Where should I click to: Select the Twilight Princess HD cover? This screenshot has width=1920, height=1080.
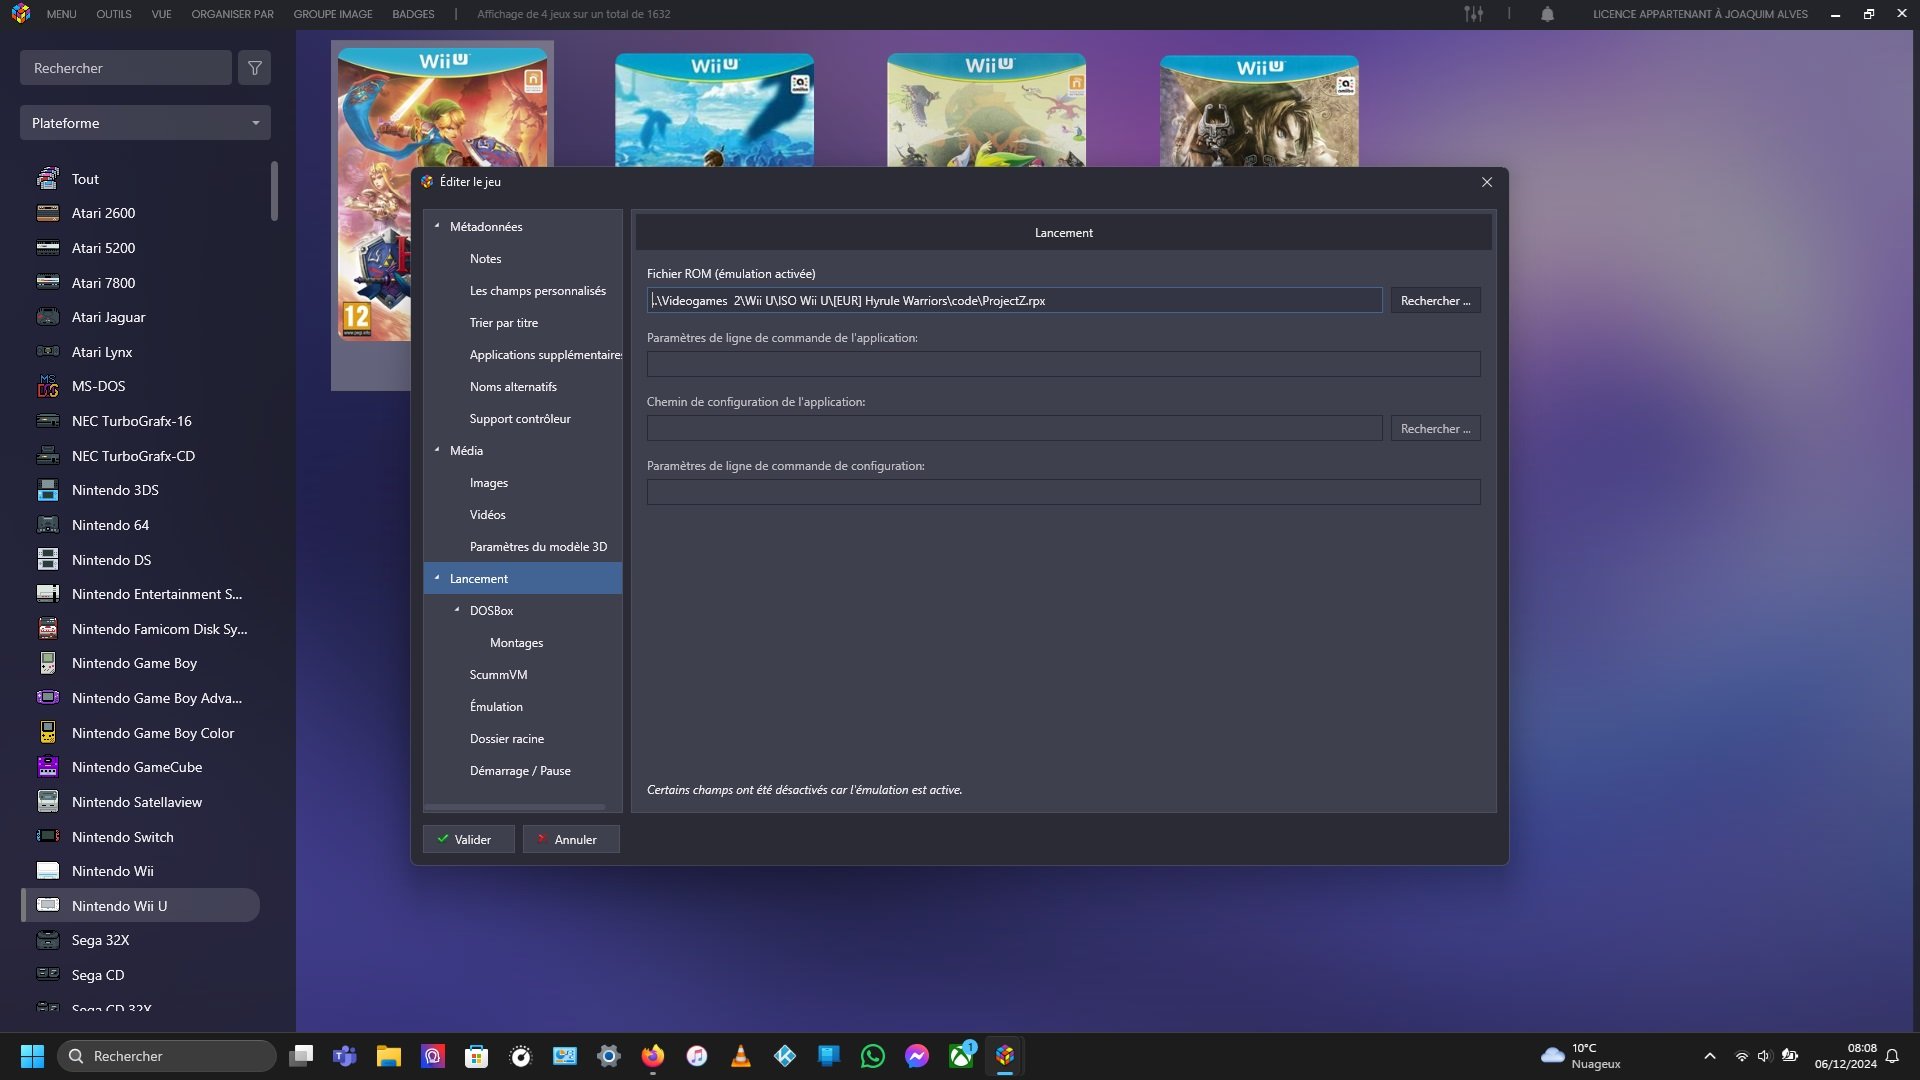[1259, 111]
